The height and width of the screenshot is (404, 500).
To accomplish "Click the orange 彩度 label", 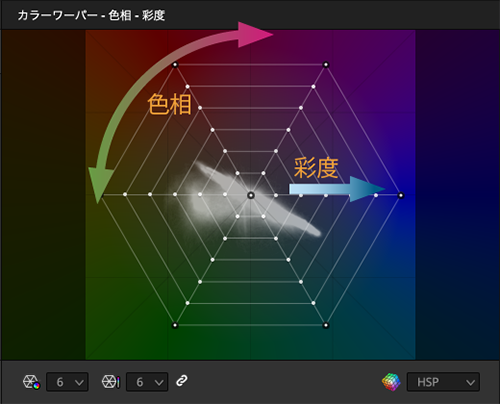I will [316, 168].
